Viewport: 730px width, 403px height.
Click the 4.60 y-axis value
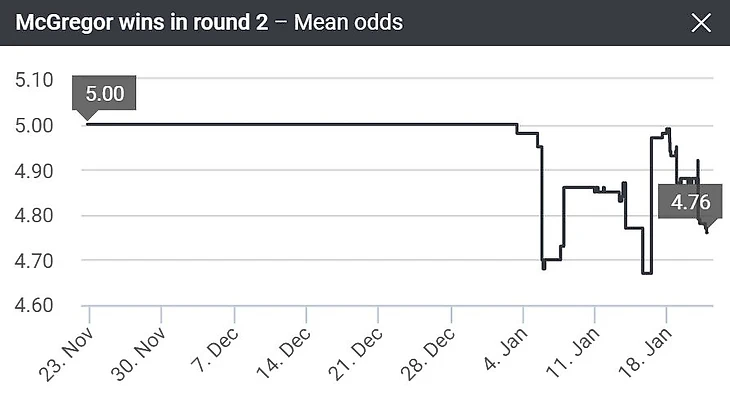[x=35, y=305]
